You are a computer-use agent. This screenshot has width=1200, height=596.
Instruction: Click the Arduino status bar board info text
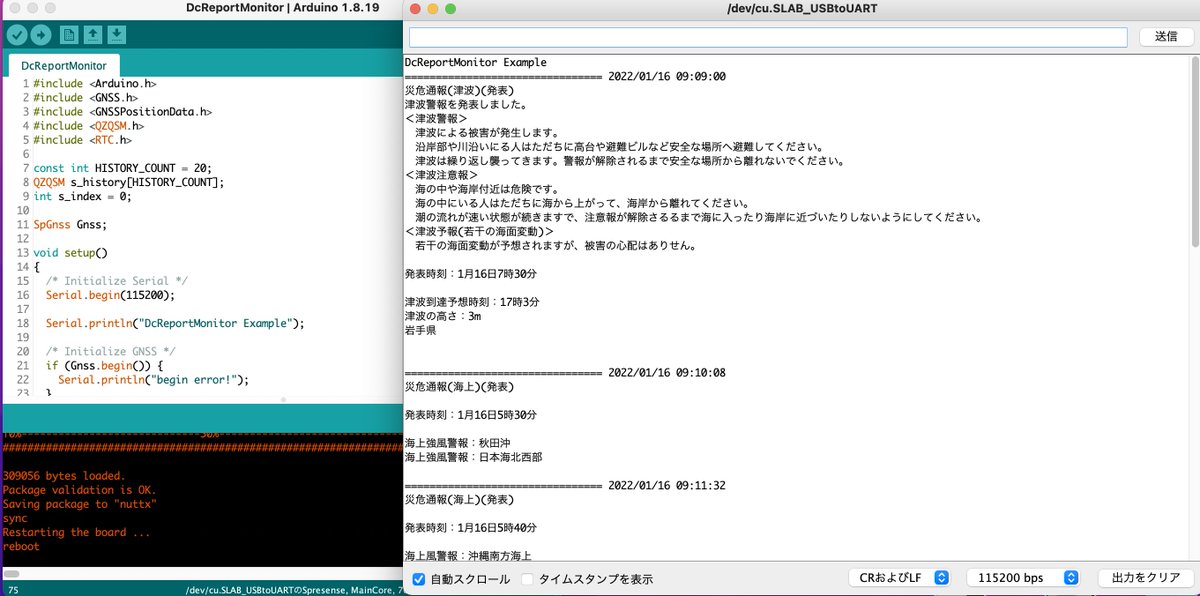coord(293,590)
